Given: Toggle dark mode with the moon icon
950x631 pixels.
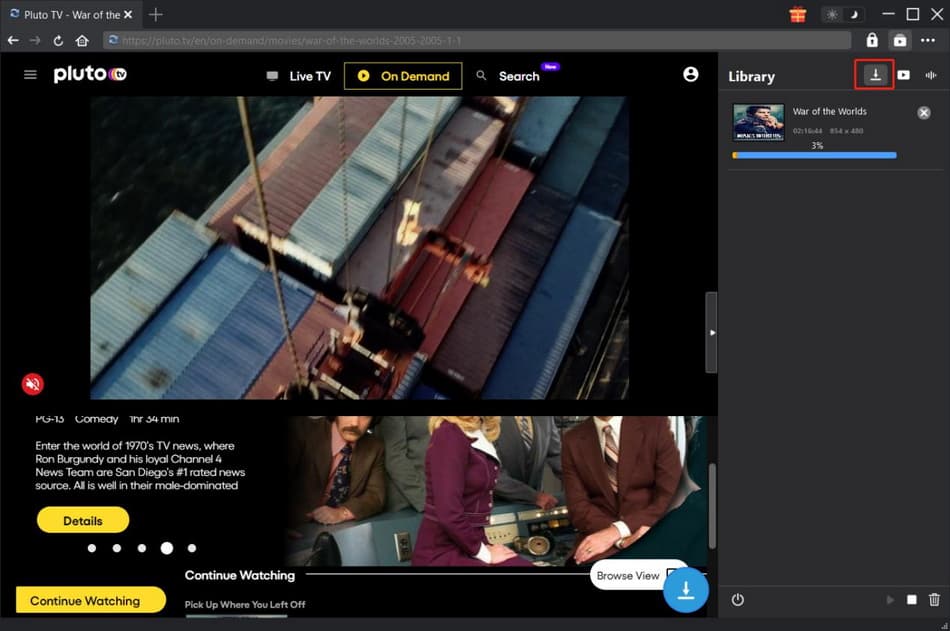Looking at the screenshot, I should pos(855,14).
